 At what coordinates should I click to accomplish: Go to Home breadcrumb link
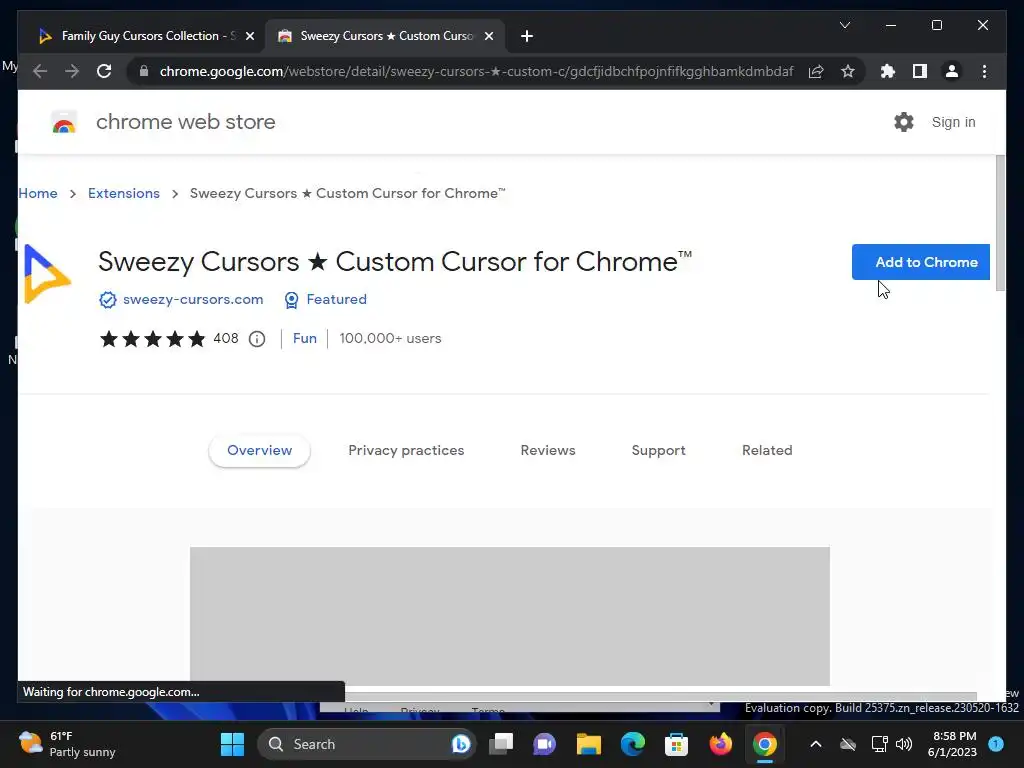(x=38, y=193)
